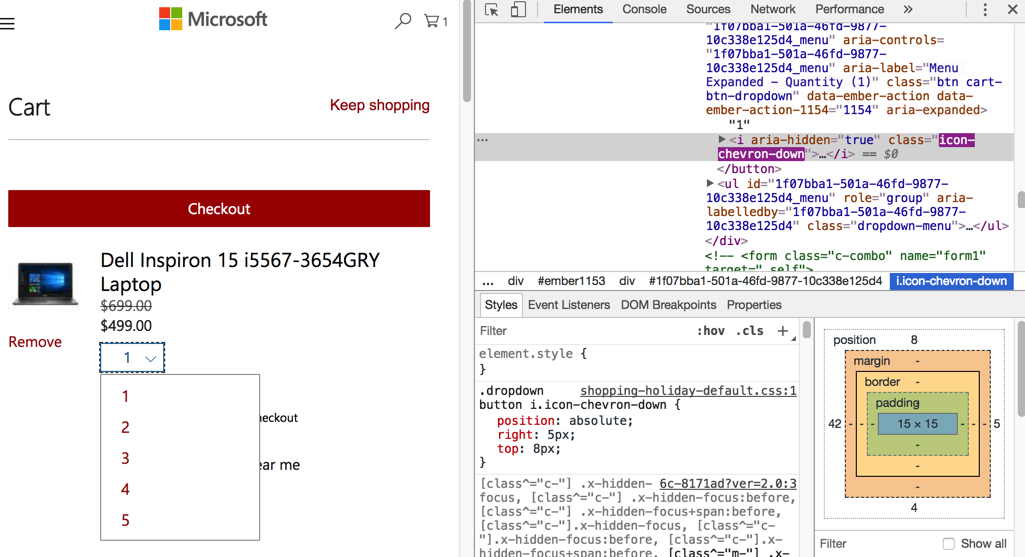Click the Remove link for the laptop
Viewport: 1025px width, 557px height.
[x=35, y=342]
